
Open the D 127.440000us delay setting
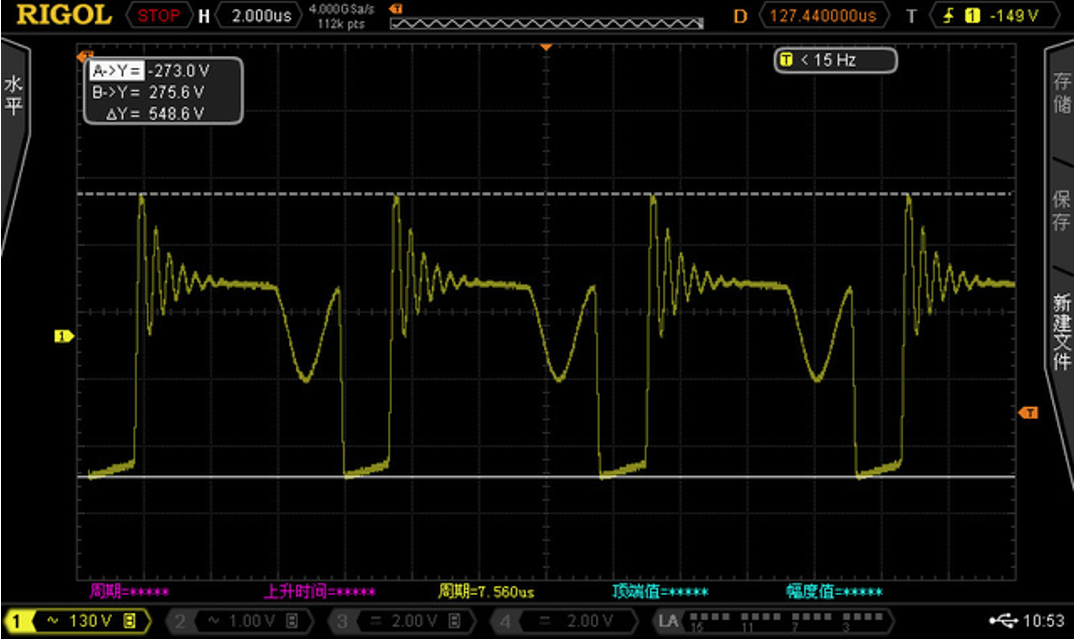coord(819,16)
